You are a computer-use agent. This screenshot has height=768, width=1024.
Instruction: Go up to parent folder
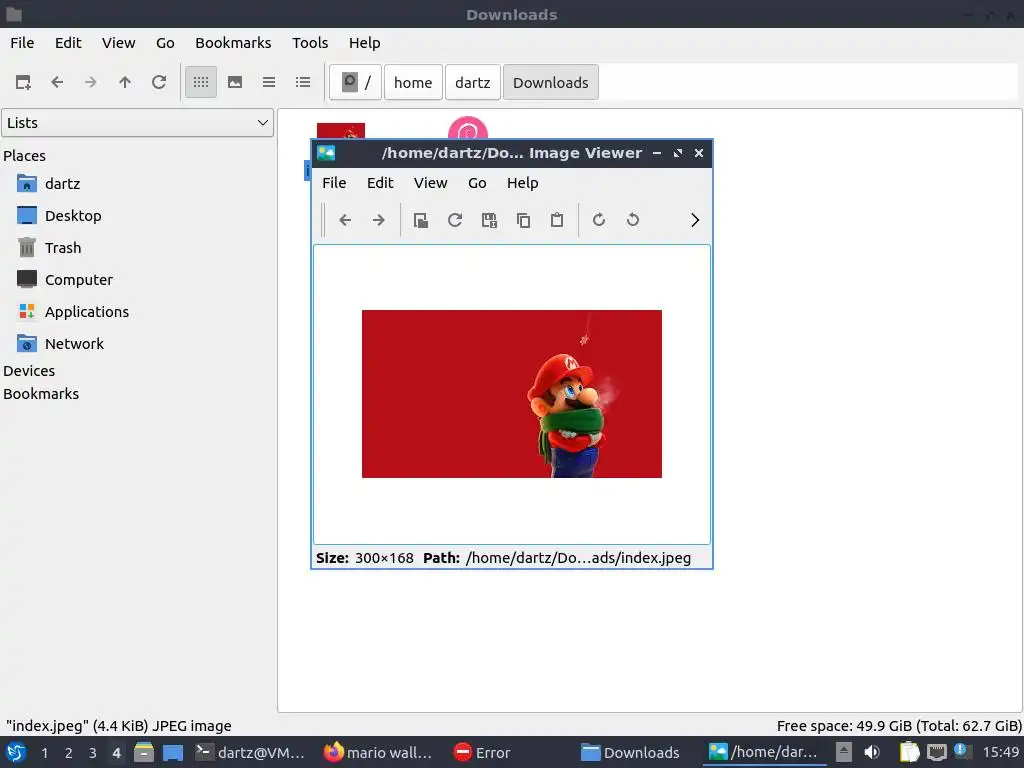(x=125, y=82)
